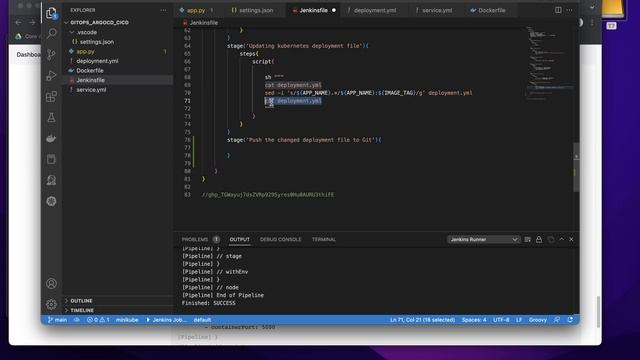
Task: Synchronize changes icon in status bar
Action: tap(77, 320)
